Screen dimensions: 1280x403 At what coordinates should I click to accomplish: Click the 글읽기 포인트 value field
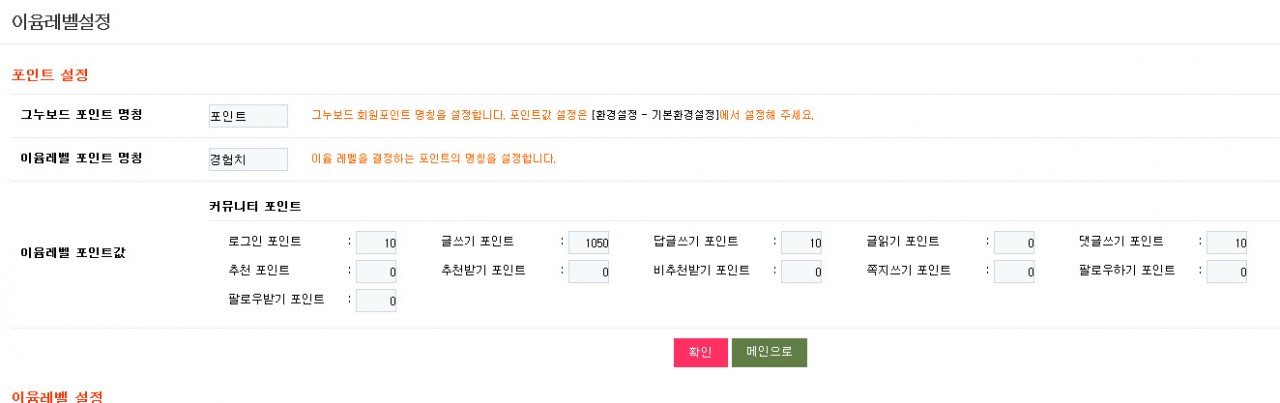point(1014,243)
